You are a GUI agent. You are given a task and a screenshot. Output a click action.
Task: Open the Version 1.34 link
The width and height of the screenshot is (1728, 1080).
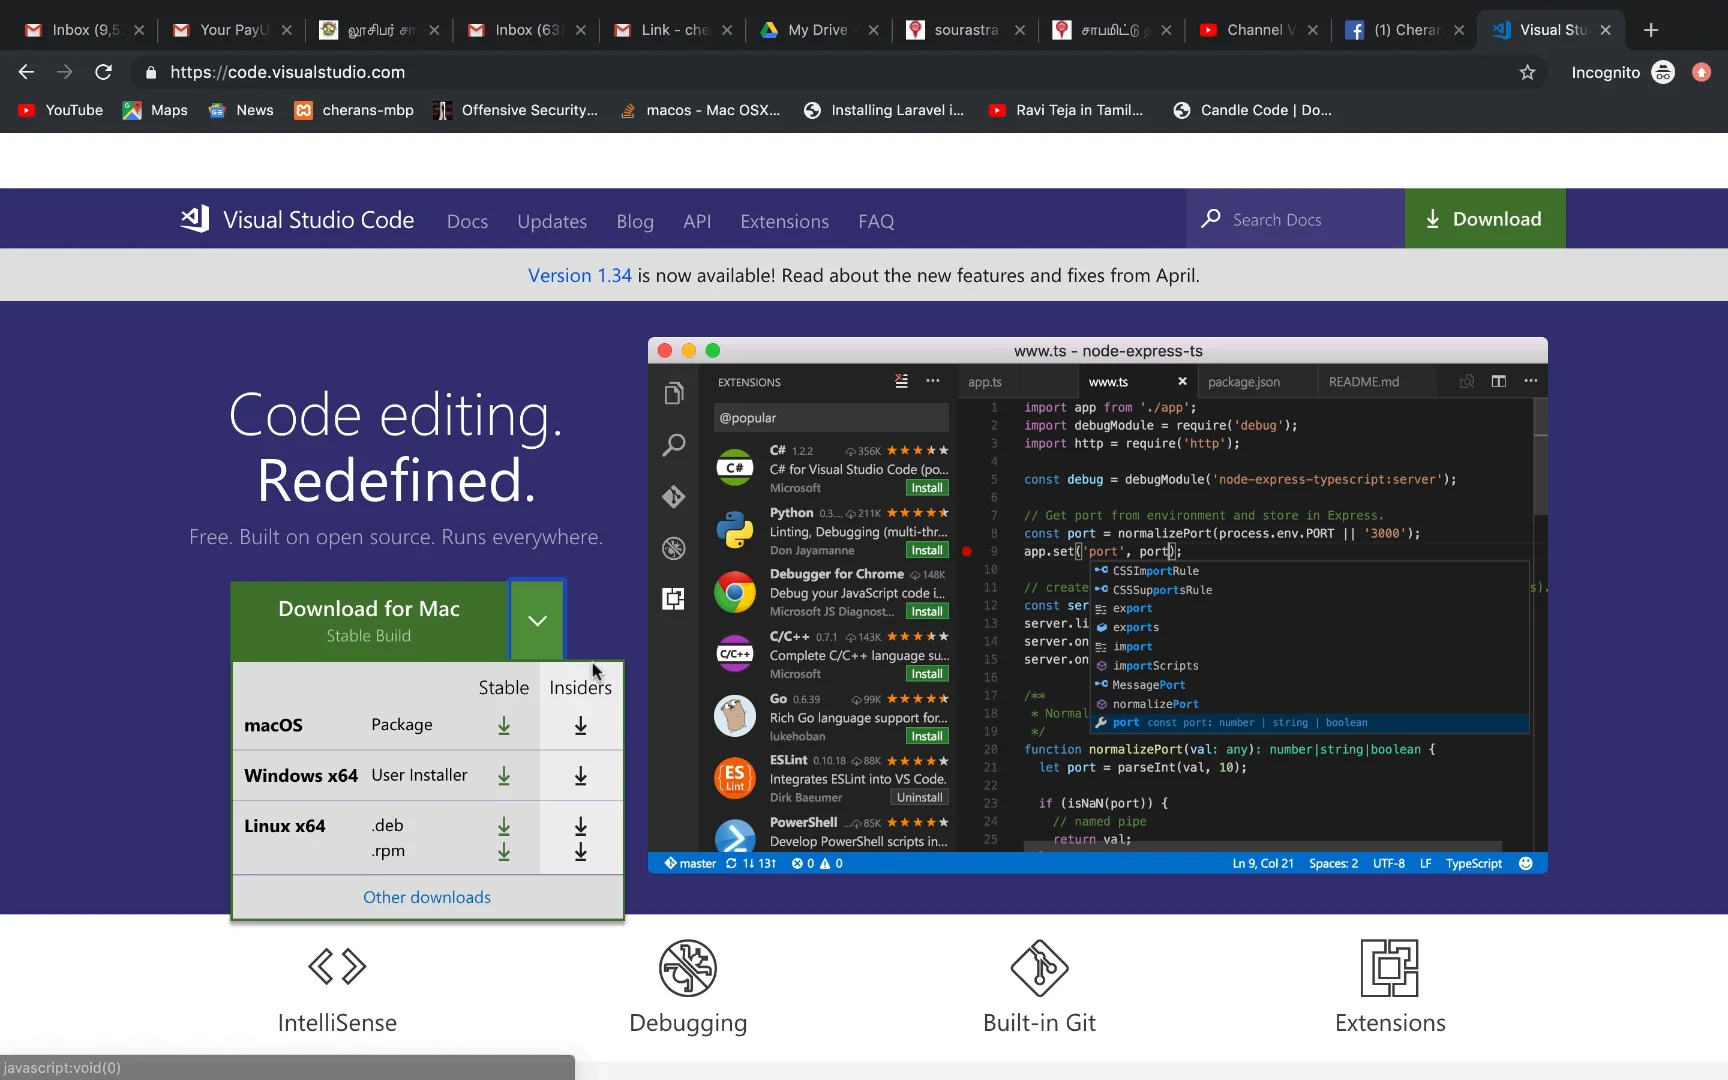(x=580, y=275)
